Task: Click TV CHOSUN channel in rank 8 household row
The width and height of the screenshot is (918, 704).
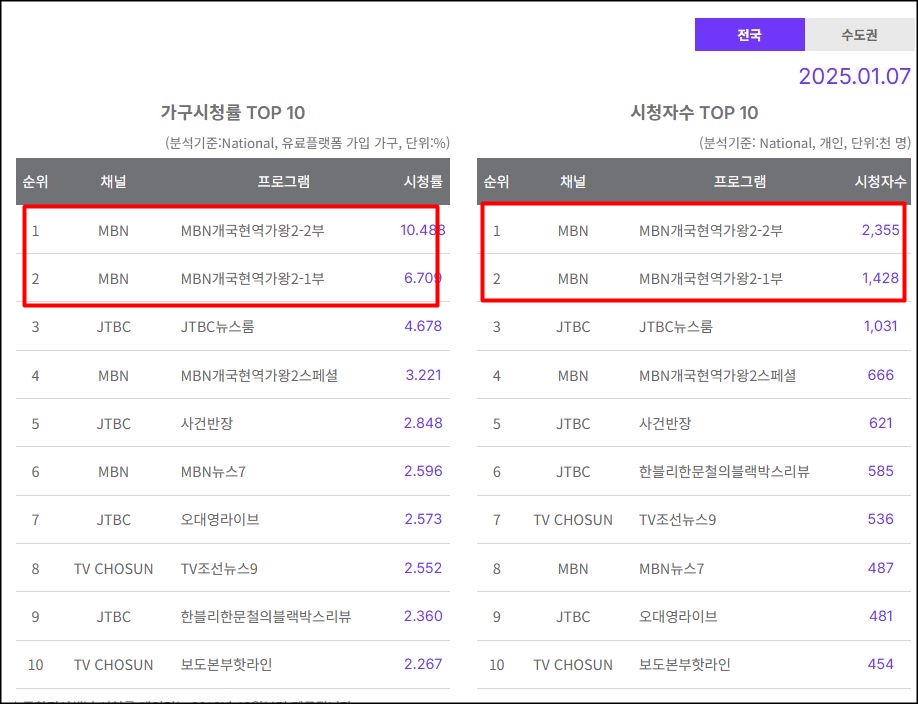Action: point(113,569)
